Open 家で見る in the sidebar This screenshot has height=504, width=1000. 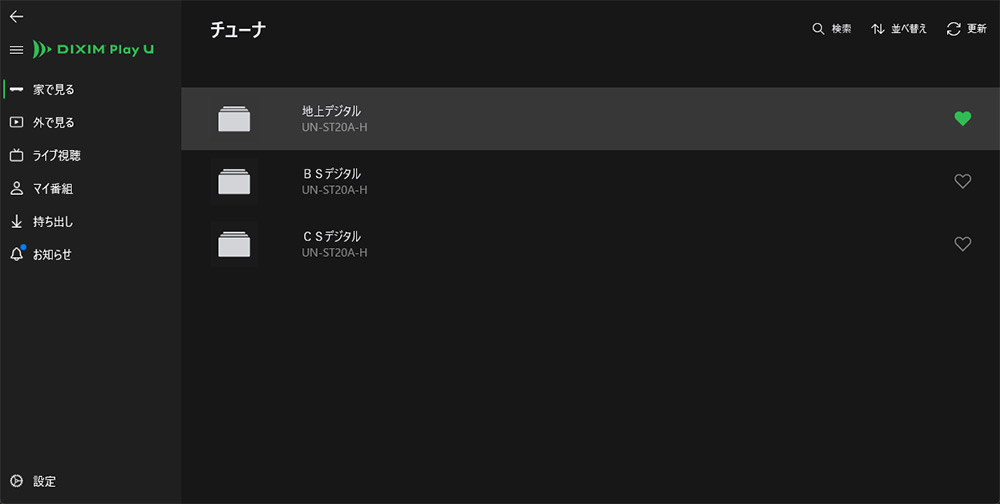point(54,89)
